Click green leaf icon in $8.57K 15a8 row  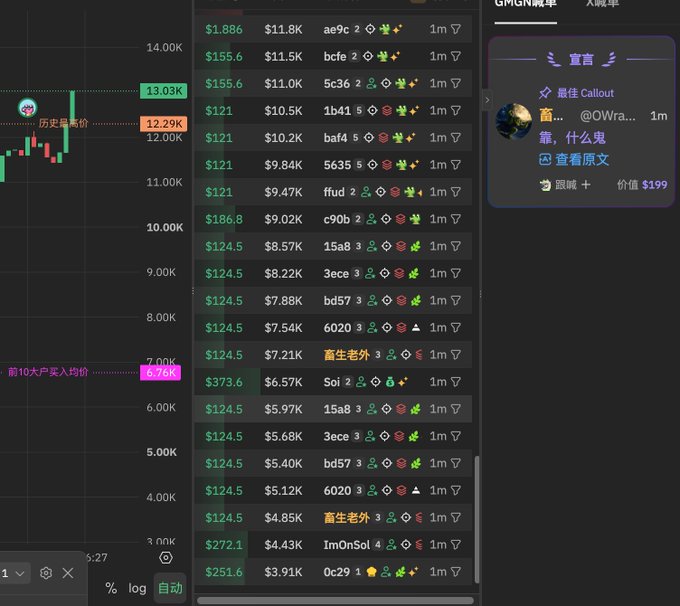click(x=415, y=246)
